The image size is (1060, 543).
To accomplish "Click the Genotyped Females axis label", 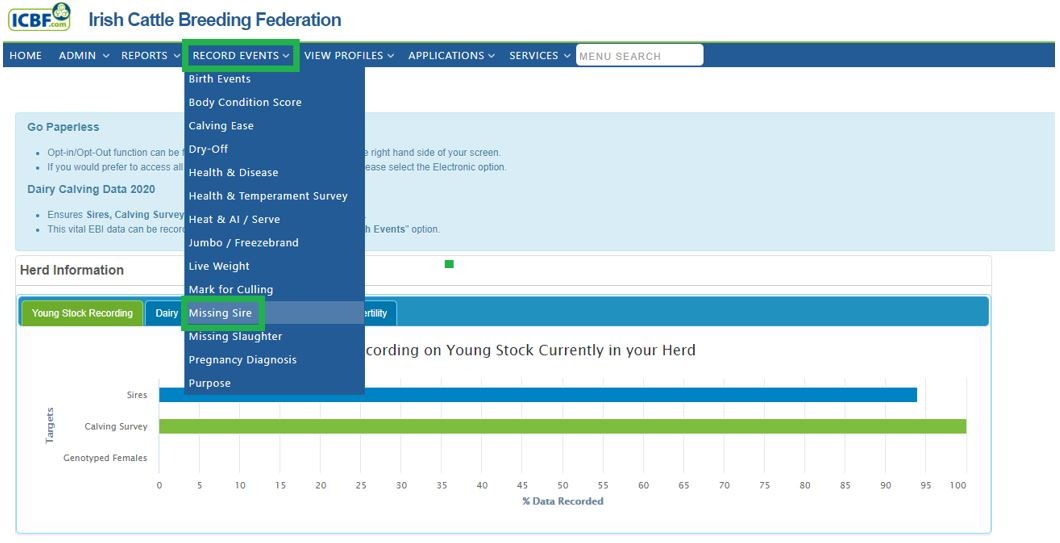I will point(105,458).
